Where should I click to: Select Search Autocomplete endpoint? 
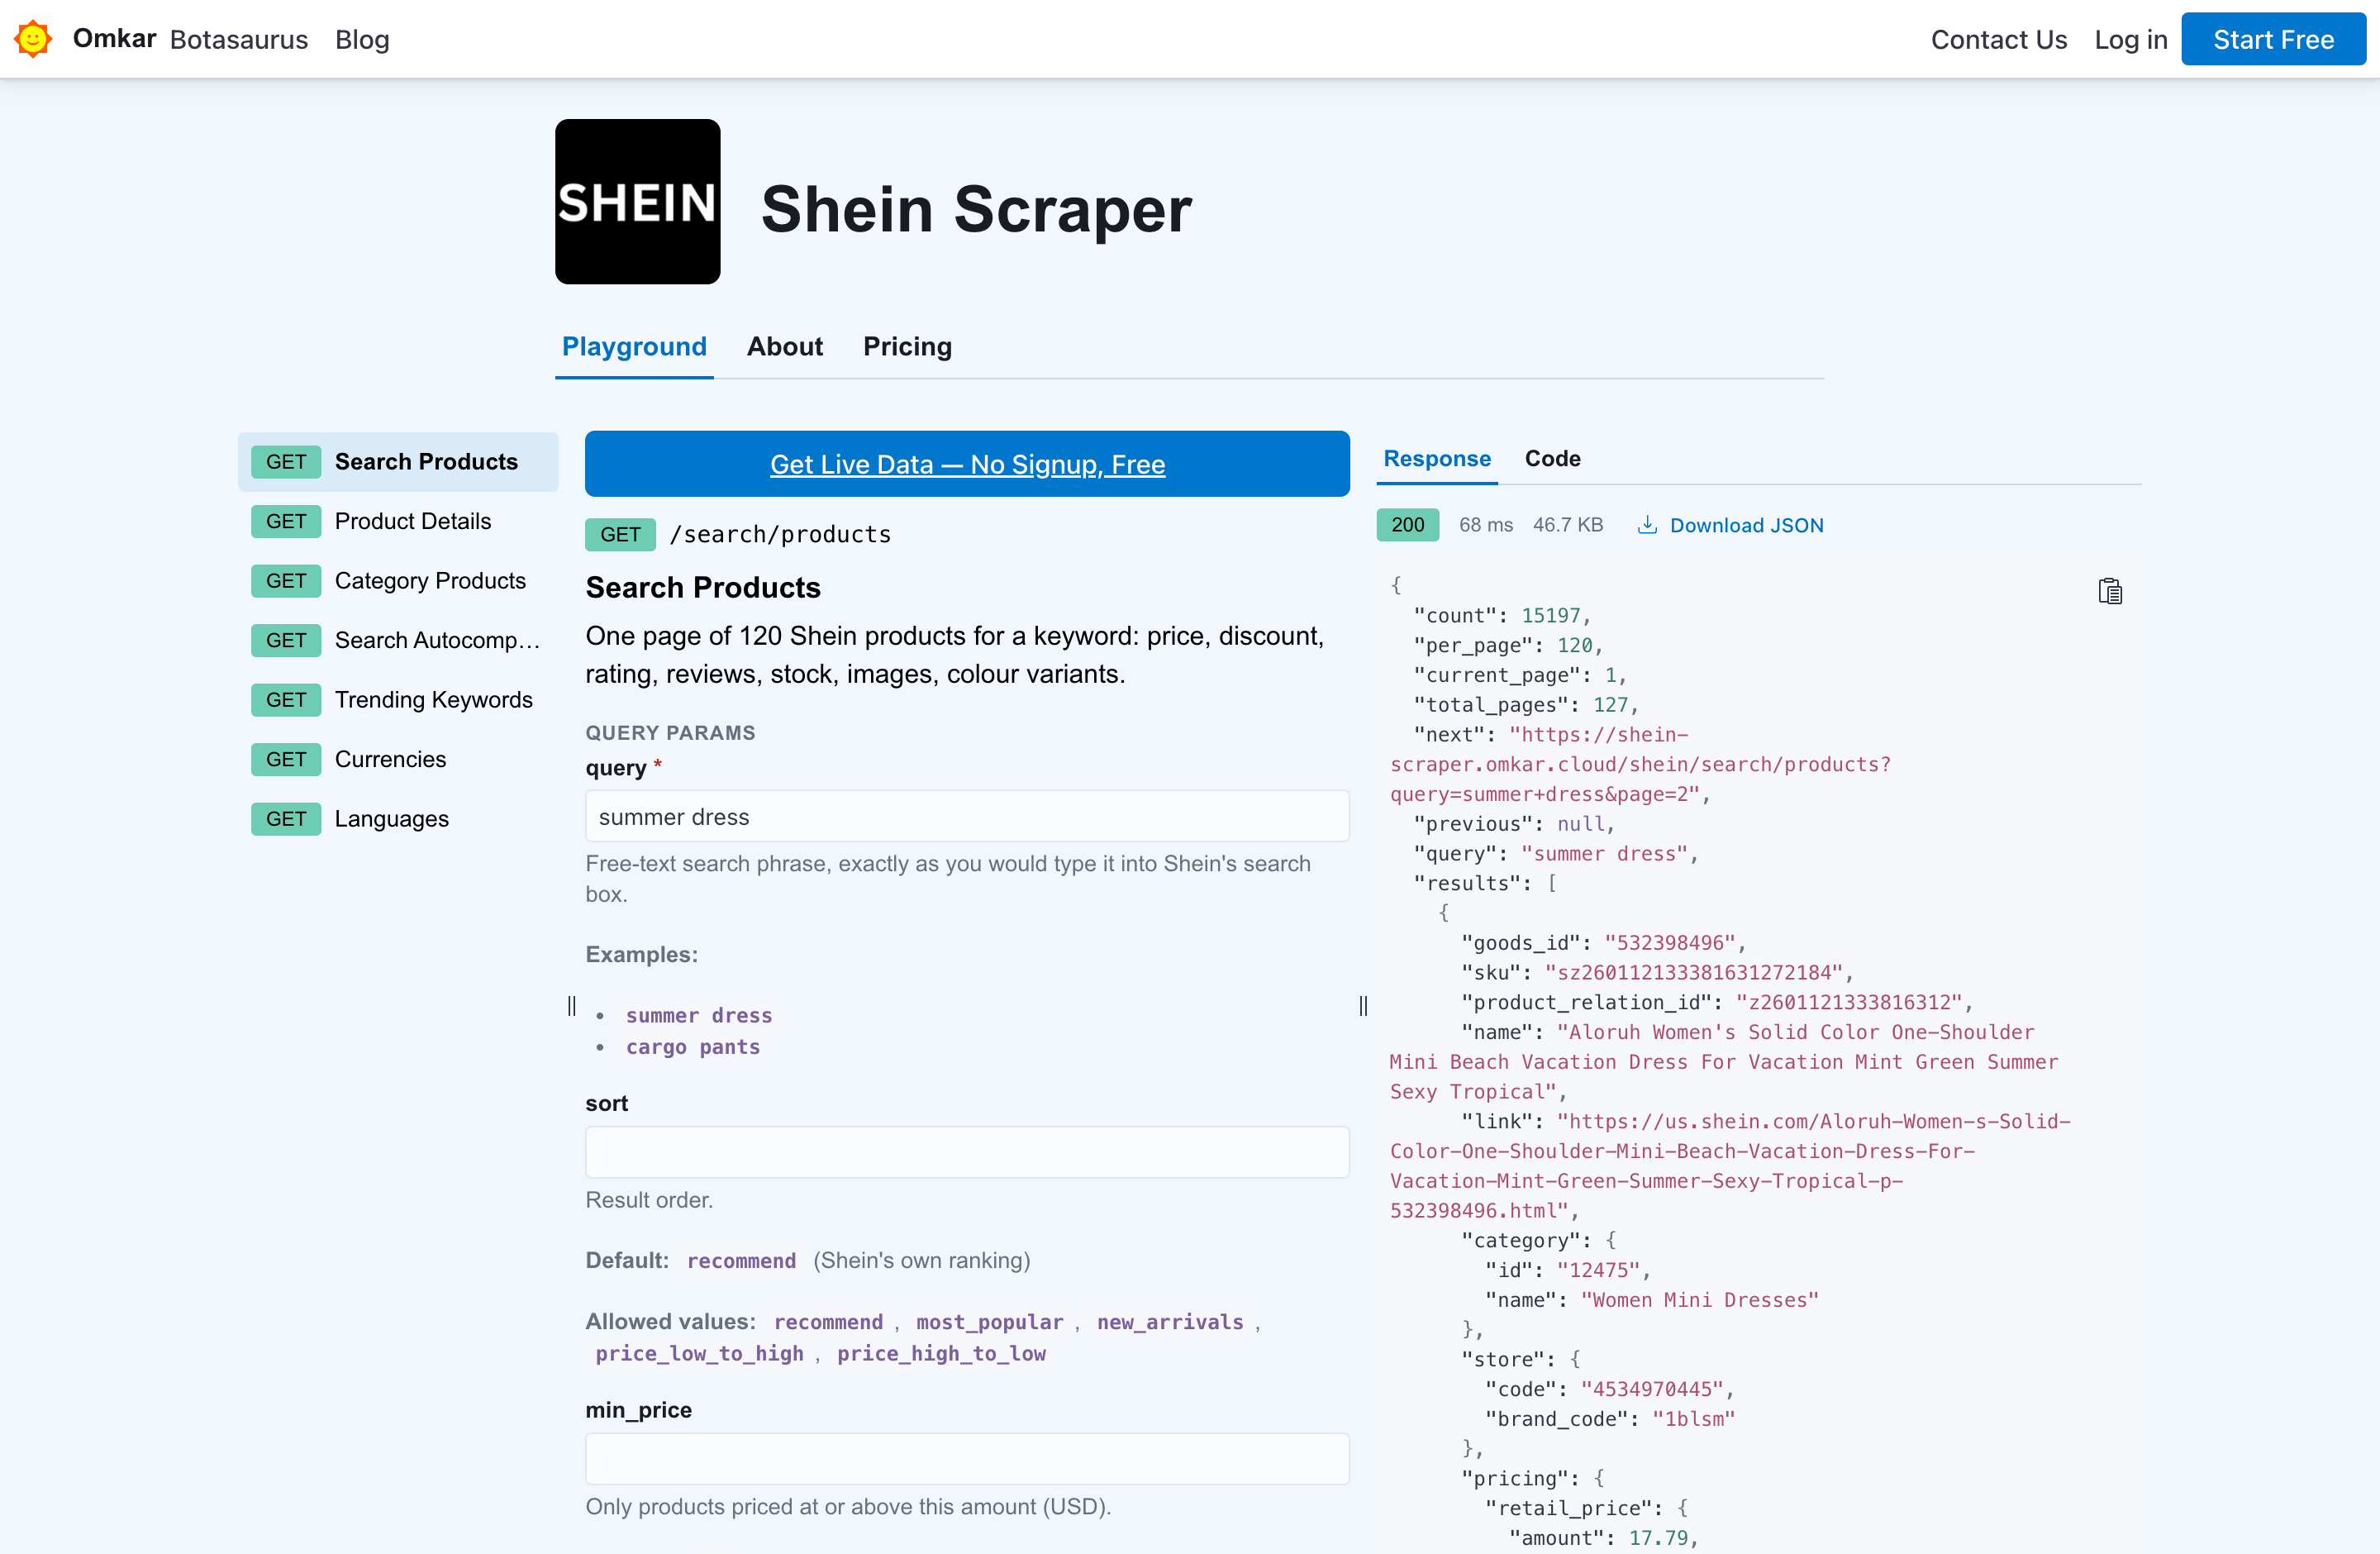(x=398, y=640)
